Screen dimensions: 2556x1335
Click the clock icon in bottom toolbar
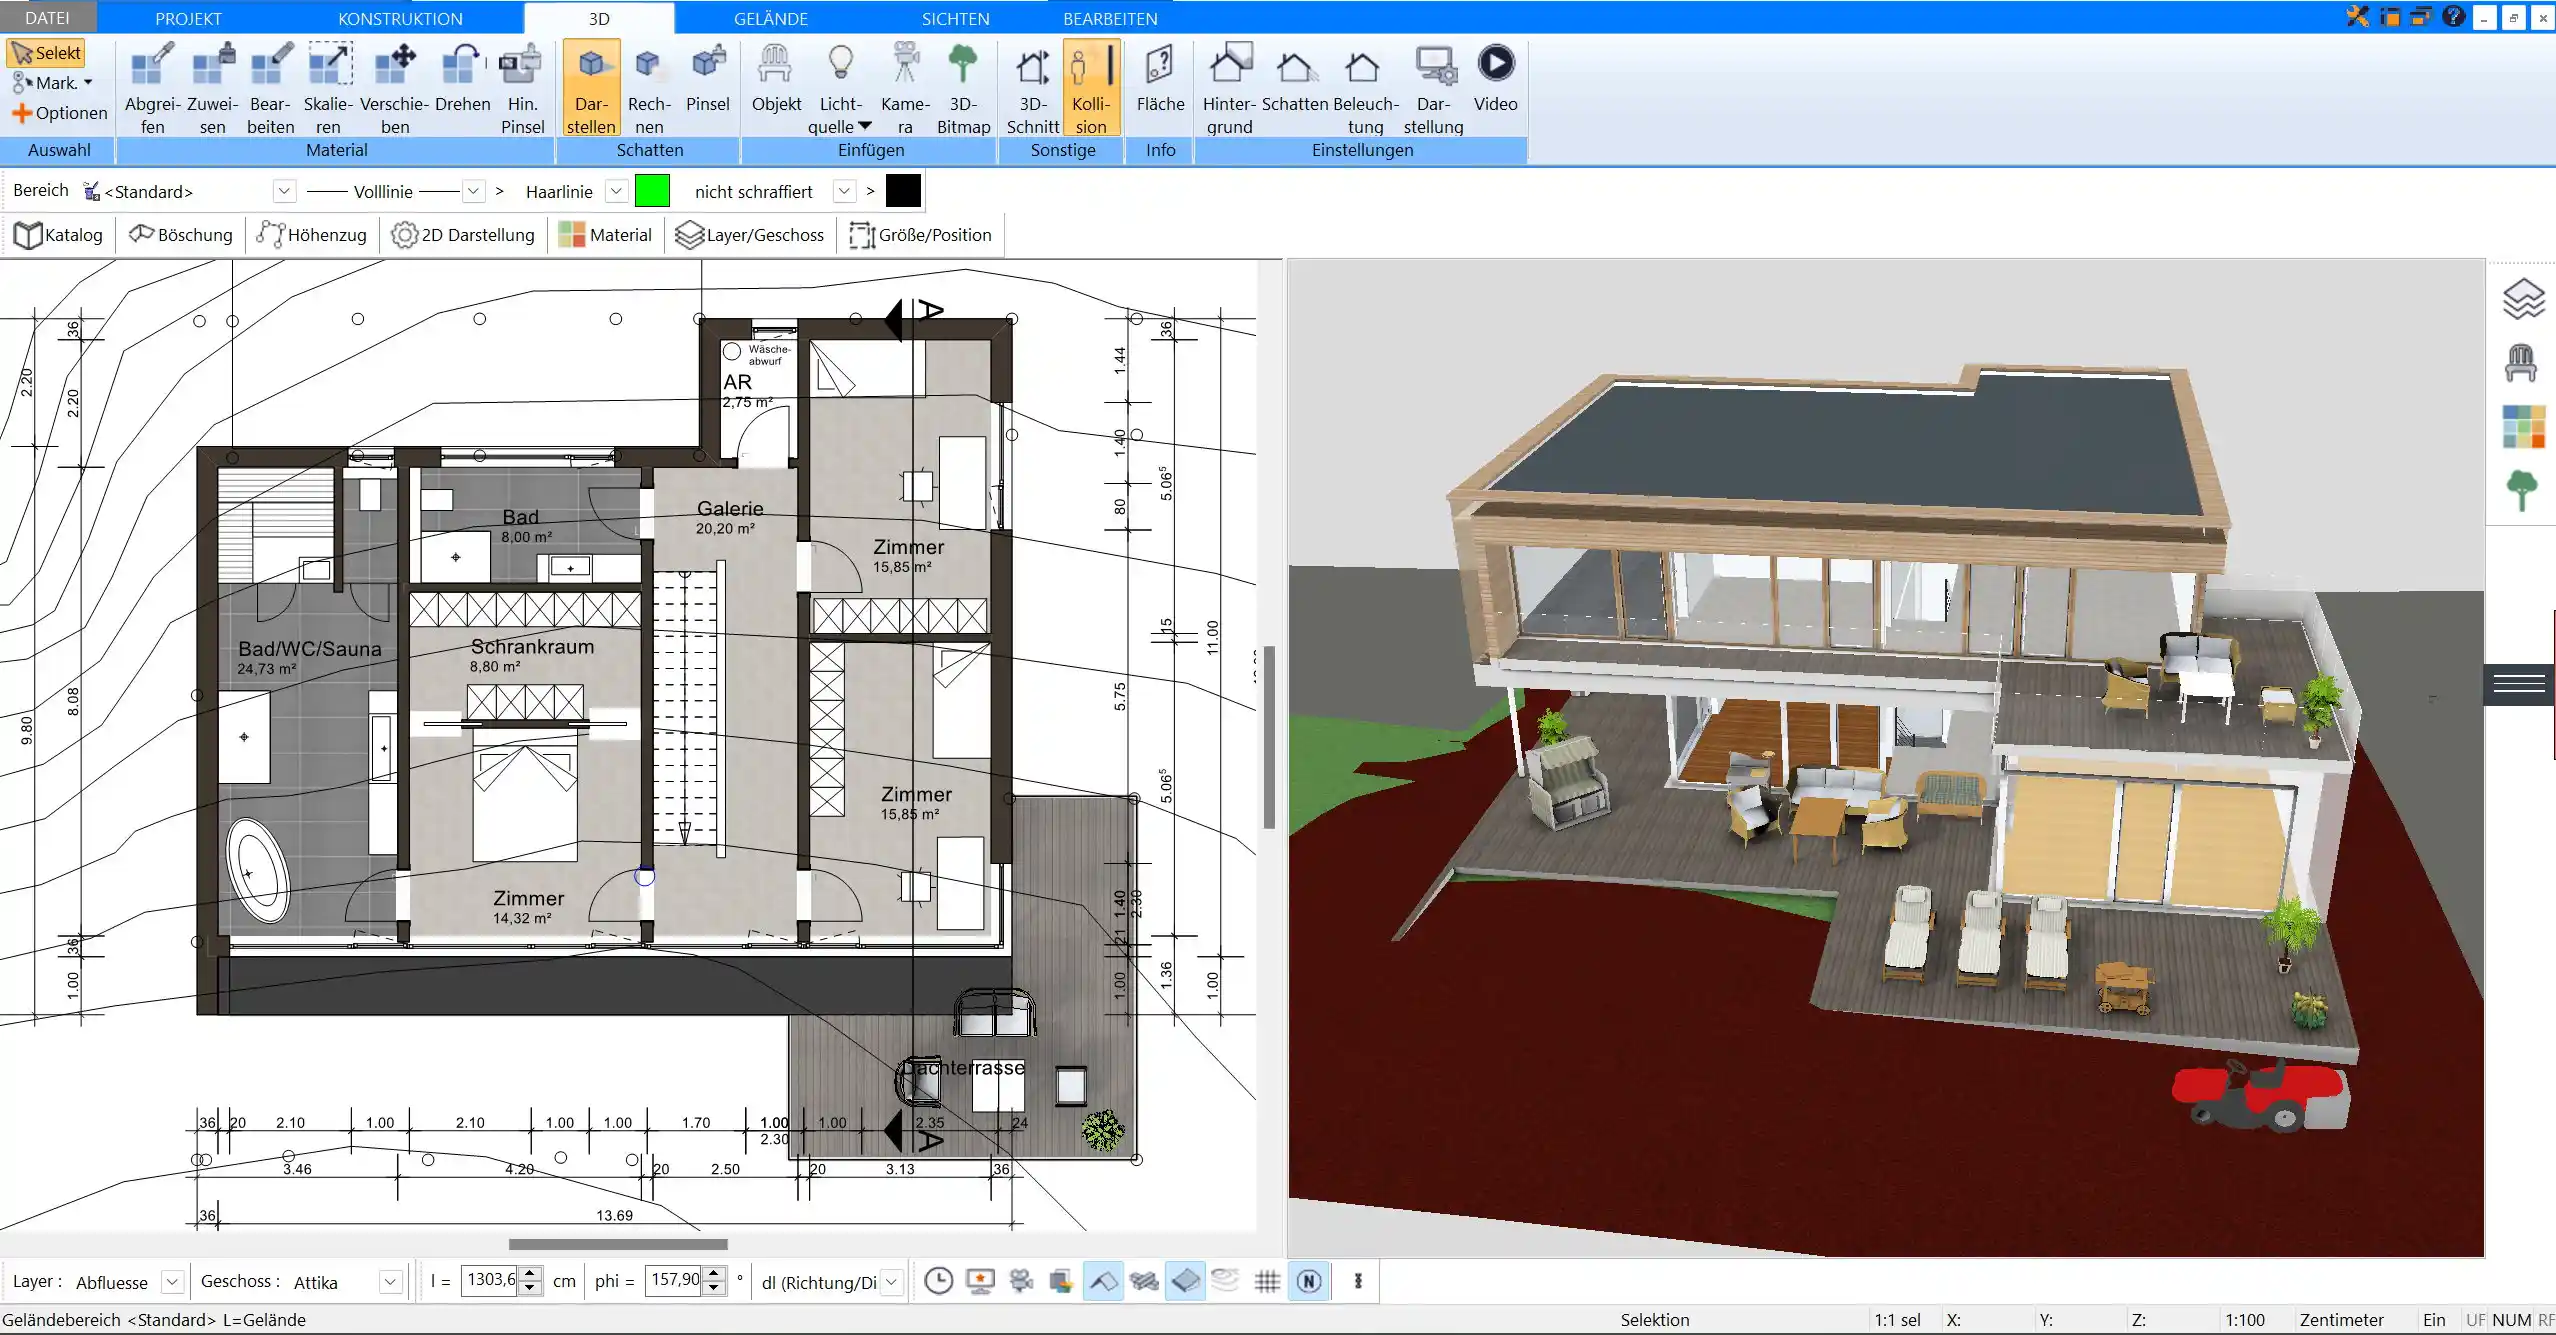[x=938, y=1281]
